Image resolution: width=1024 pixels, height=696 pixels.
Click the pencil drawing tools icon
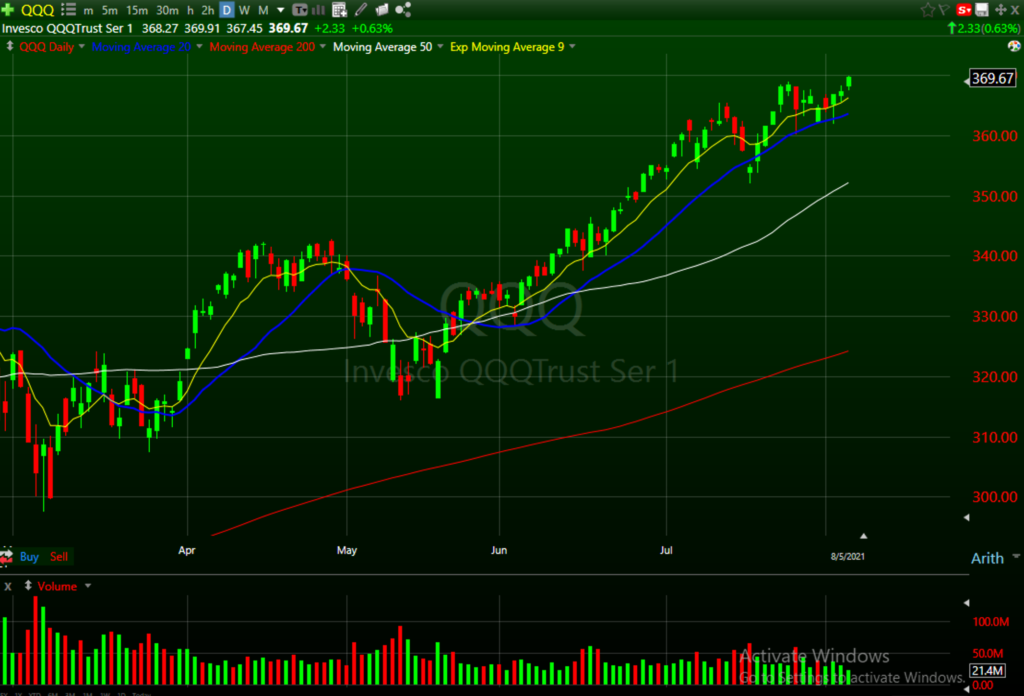tap(360, 10)
